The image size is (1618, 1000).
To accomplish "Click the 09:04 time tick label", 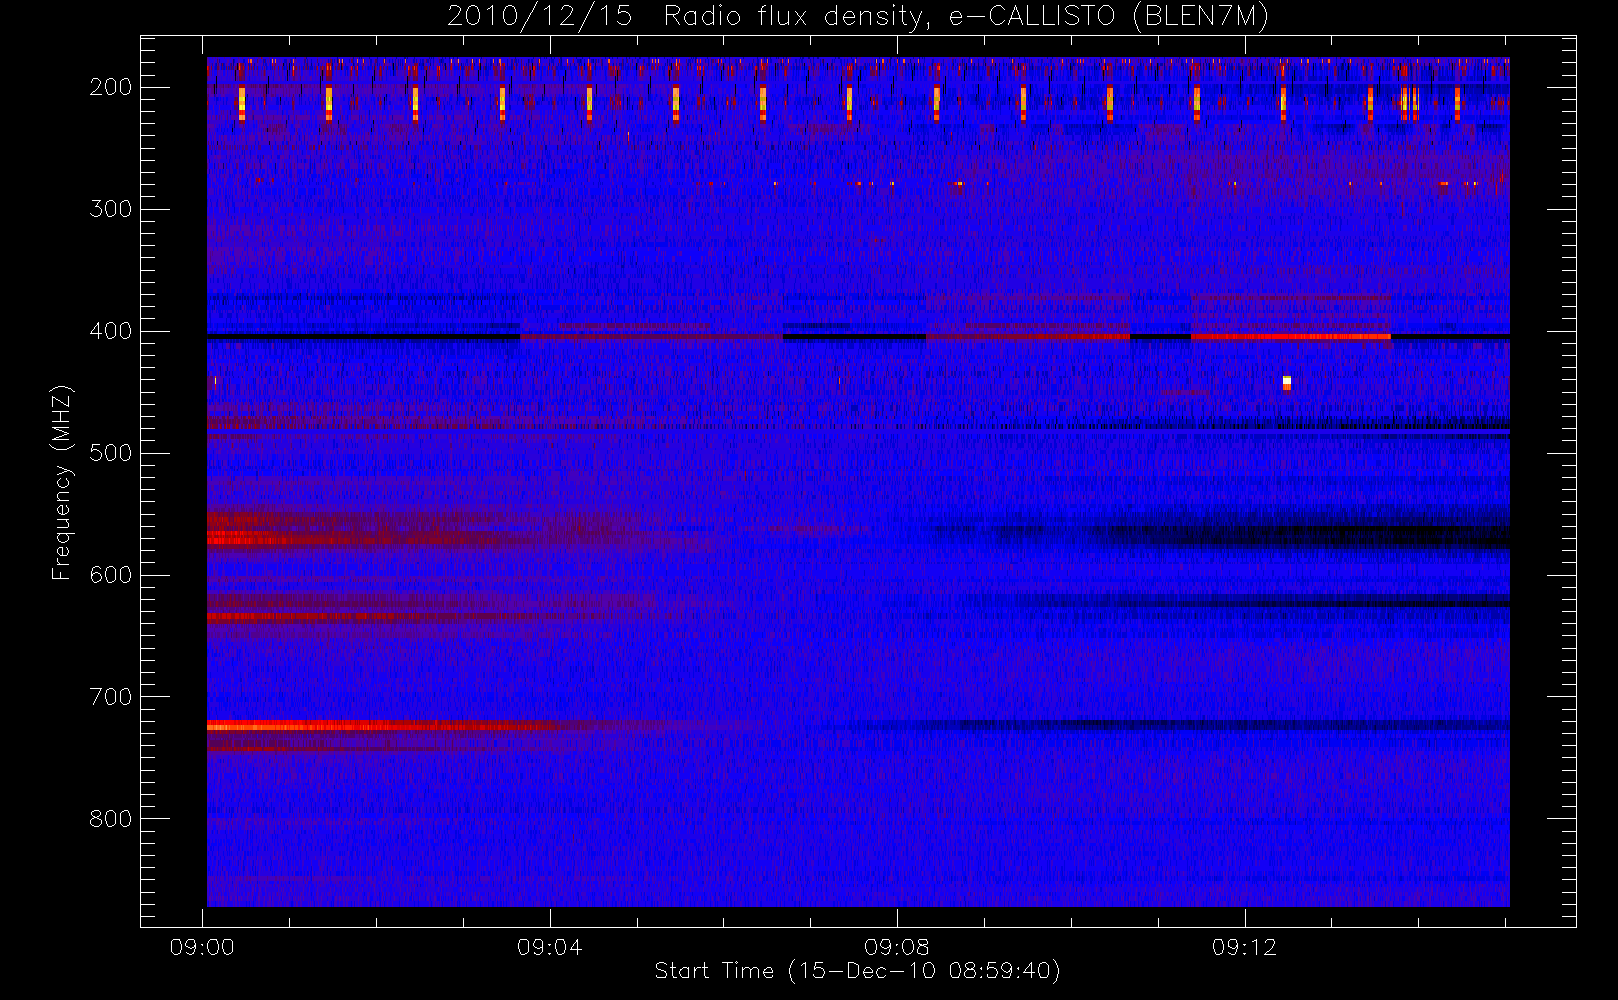I will tap(549, 947).
